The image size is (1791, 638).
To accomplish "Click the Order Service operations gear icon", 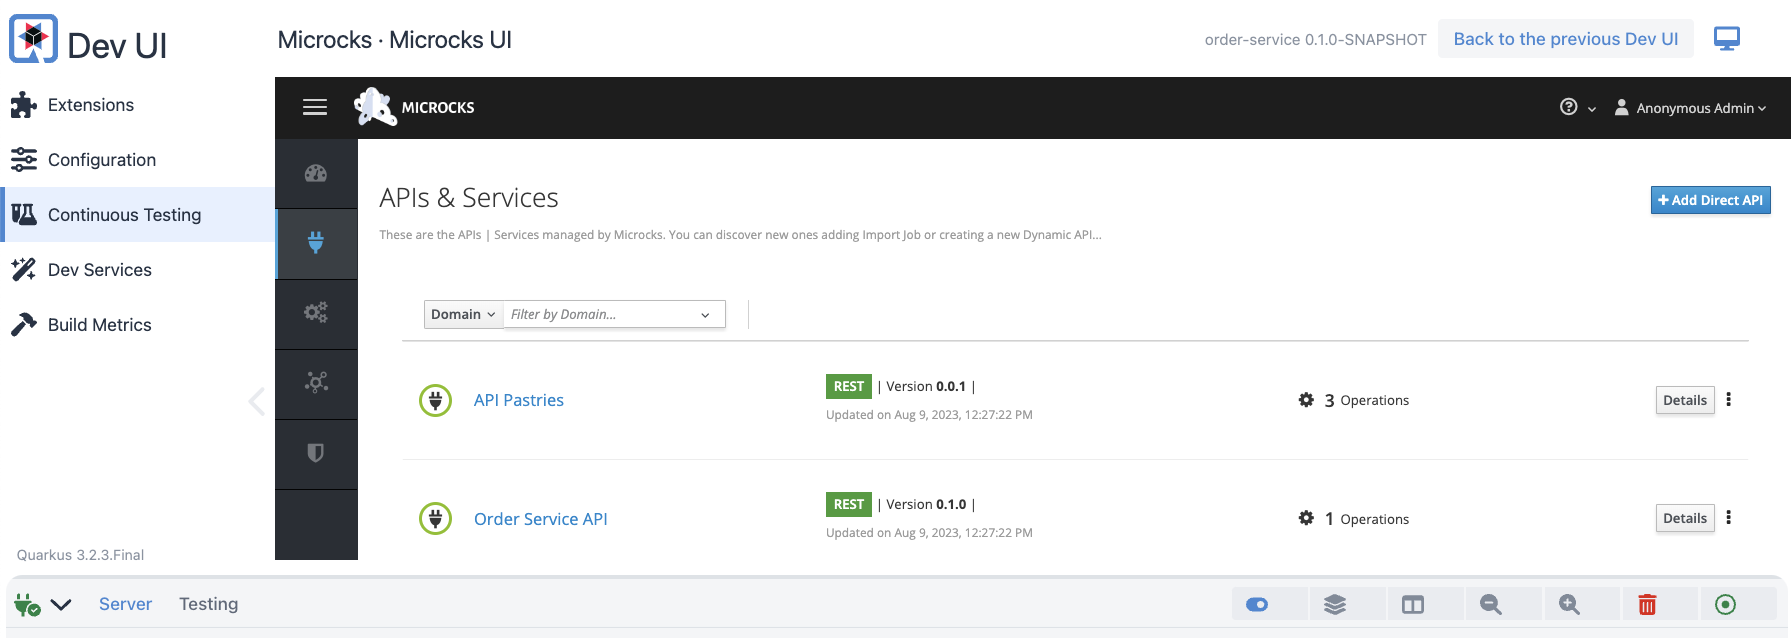I will 1306,518.
